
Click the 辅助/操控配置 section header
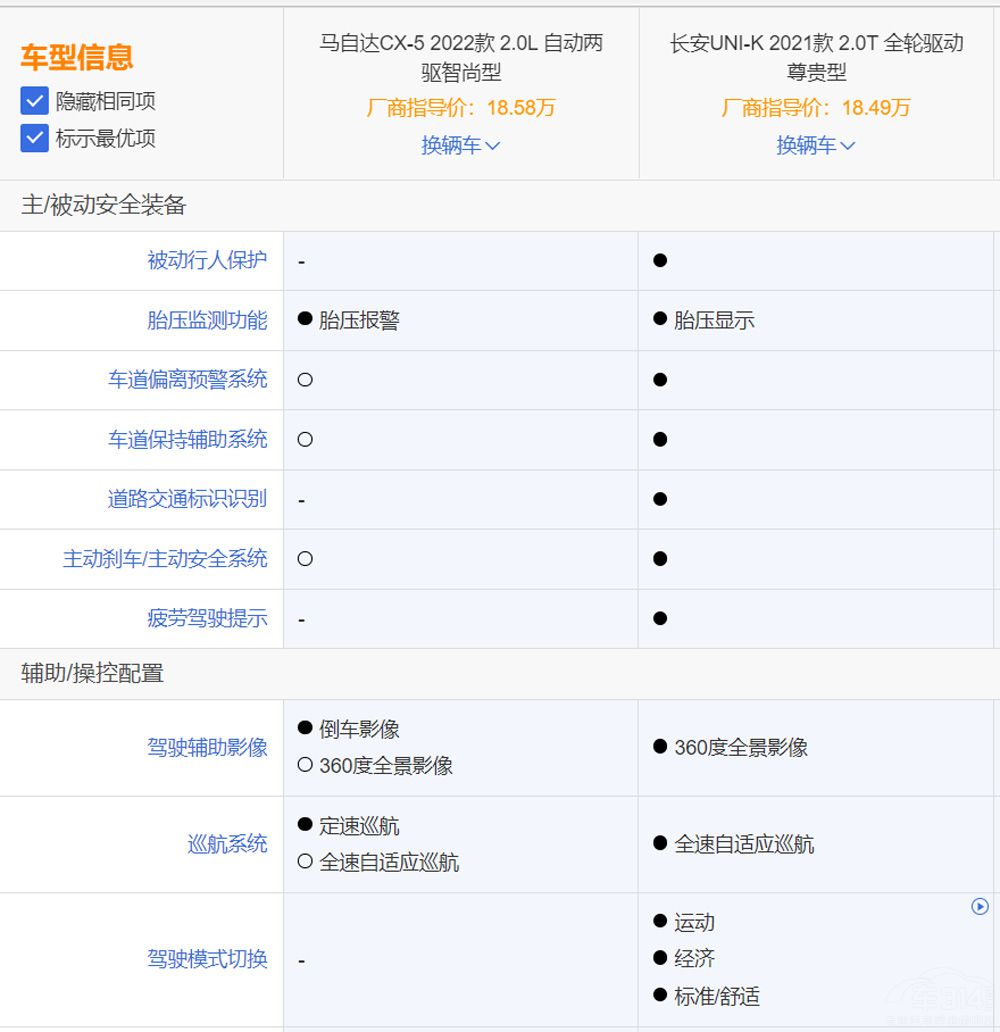coord(90,675)
